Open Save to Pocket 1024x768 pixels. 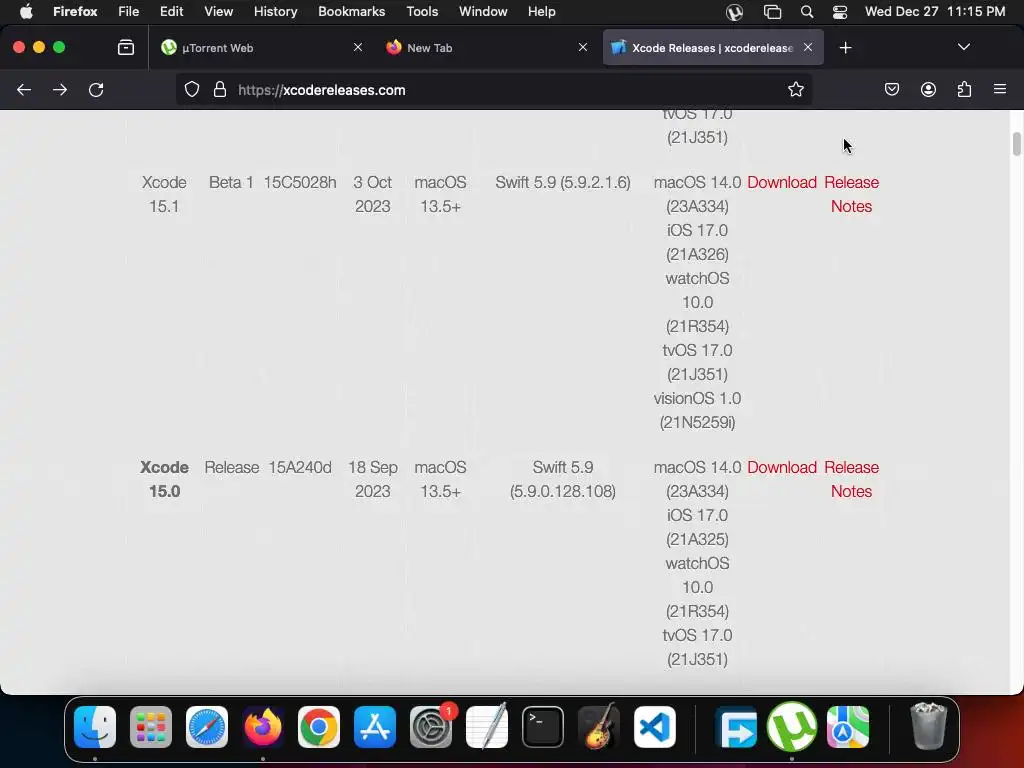(891, 89)
